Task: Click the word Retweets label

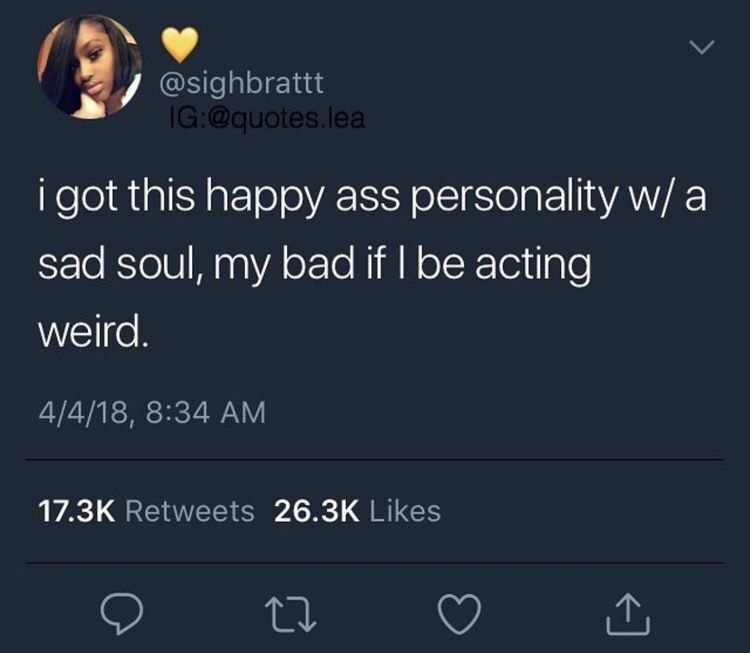Action: pos(189,511)
